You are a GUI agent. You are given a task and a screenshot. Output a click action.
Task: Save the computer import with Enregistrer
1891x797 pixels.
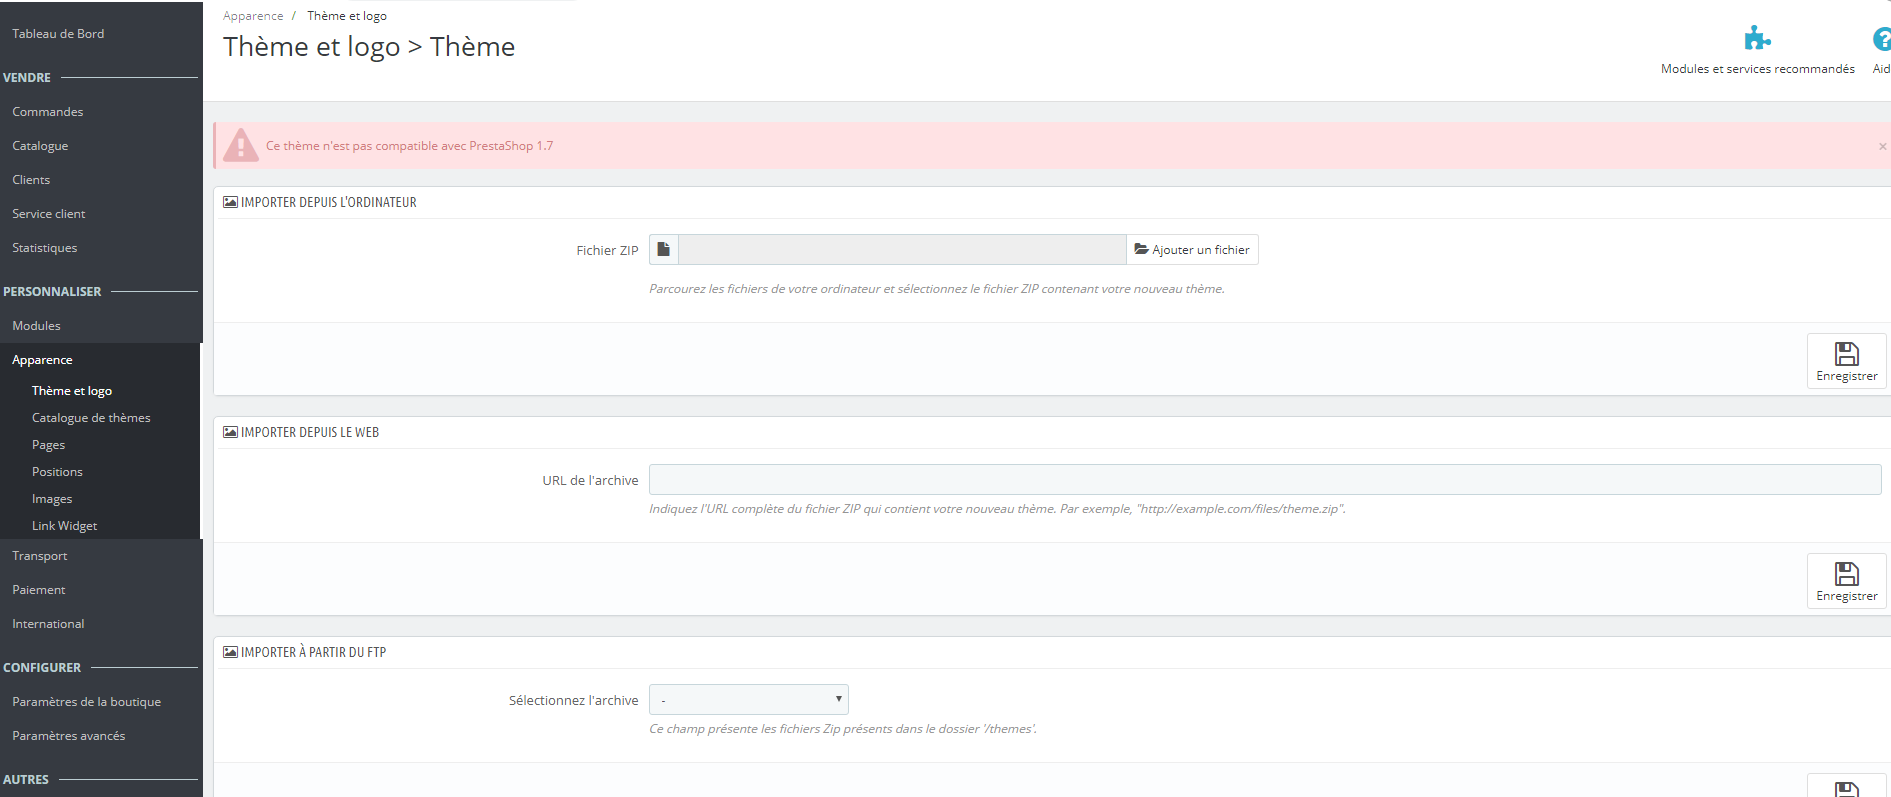point(1846,361)
